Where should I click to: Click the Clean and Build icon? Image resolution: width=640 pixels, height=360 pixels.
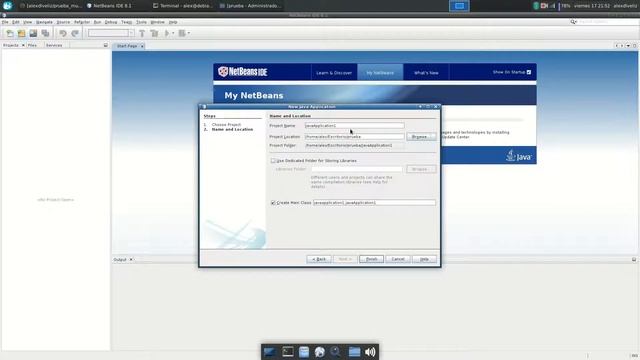[154, 33]
